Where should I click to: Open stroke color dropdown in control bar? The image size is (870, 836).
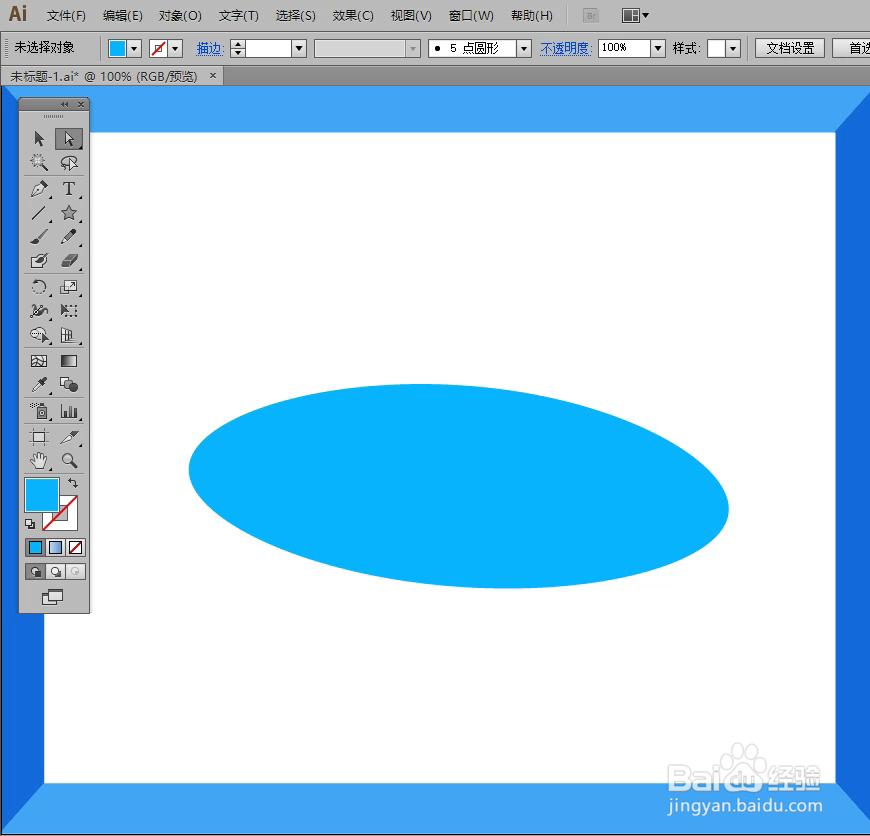click(x=175, y=49)
